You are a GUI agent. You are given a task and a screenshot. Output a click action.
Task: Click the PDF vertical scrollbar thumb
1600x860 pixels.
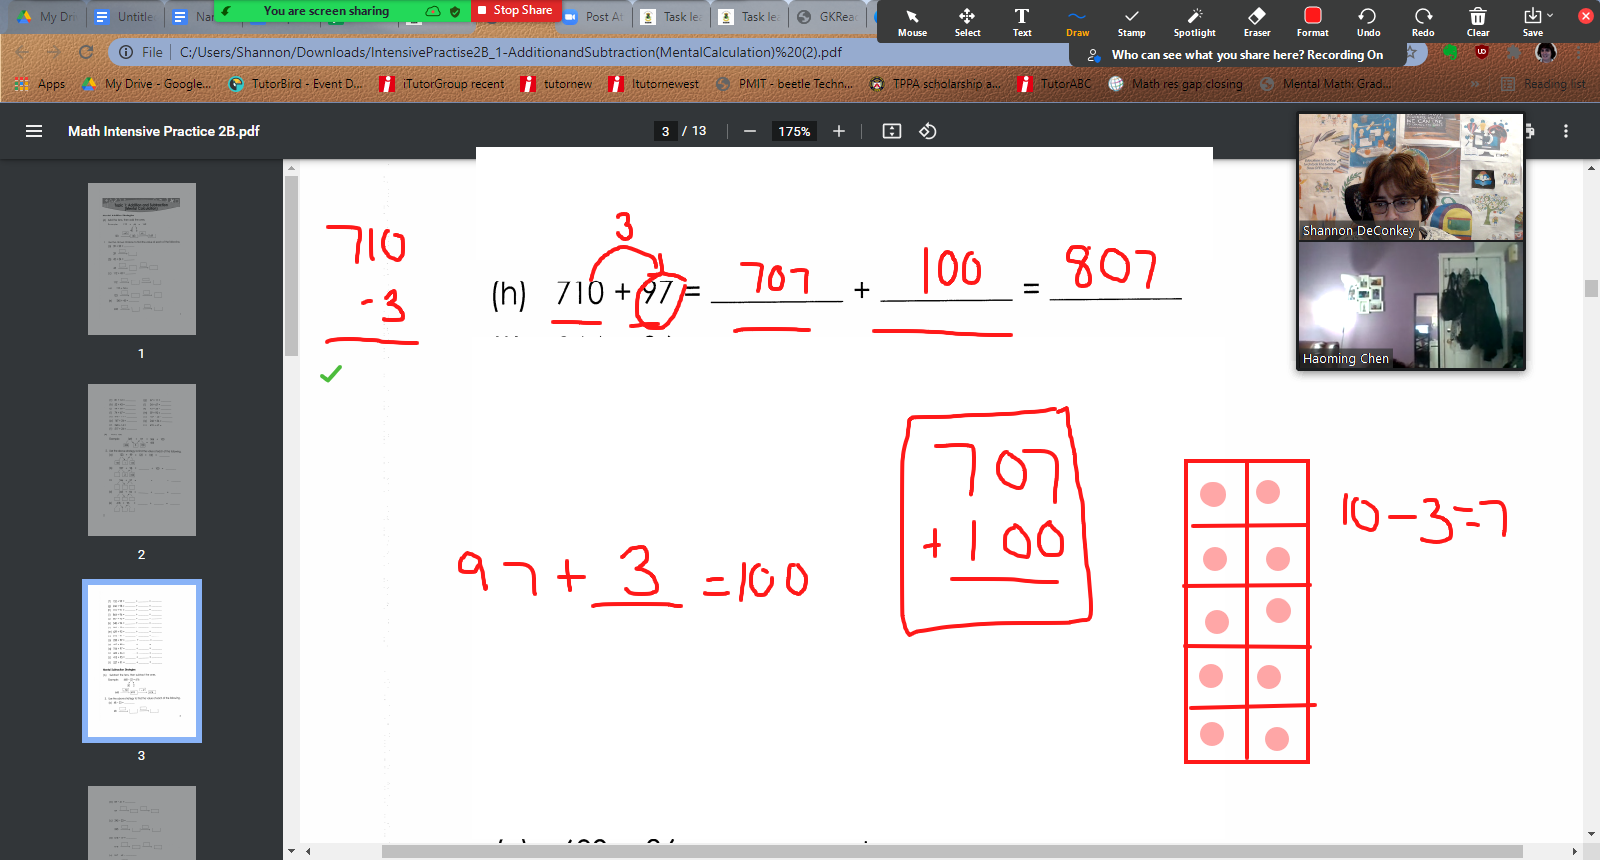pos(1591,289)
